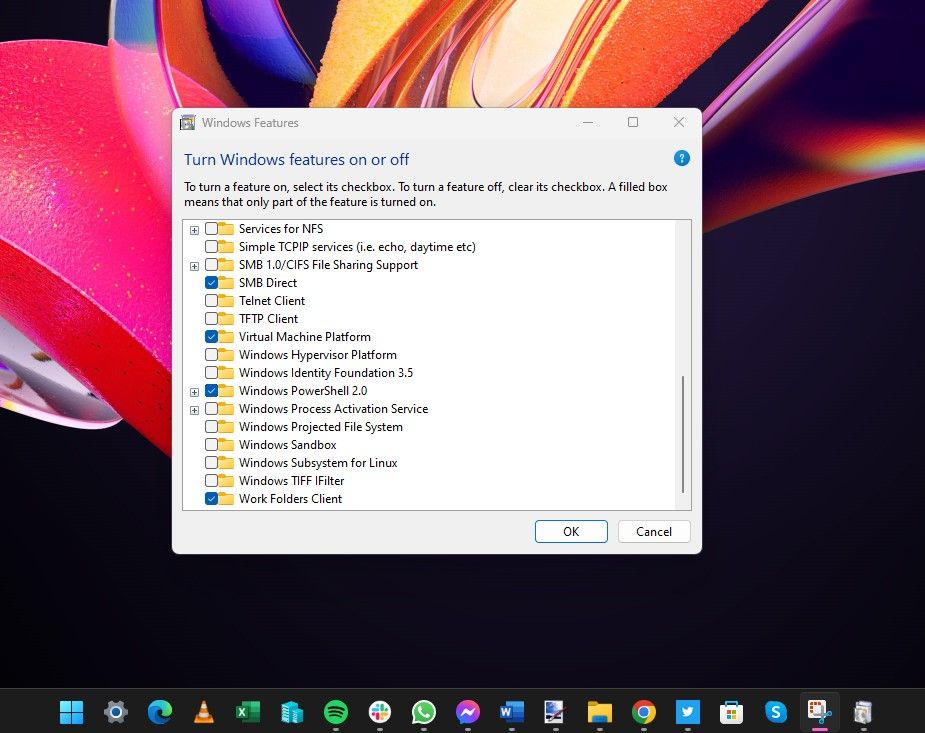Click OK to apply feature changes

[571, 531]
